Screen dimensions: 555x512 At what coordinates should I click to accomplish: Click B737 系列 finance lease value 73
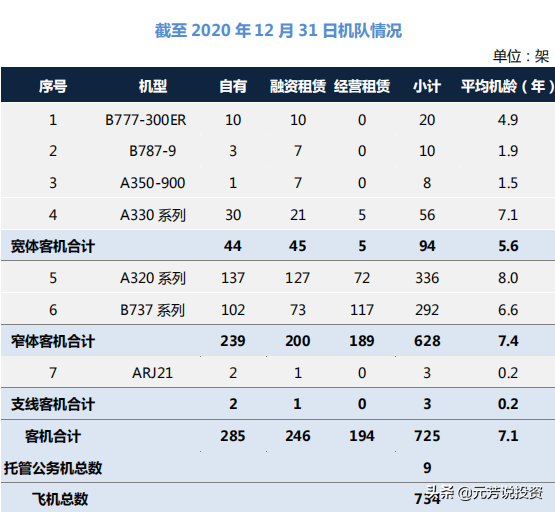(x=298, y=310)
